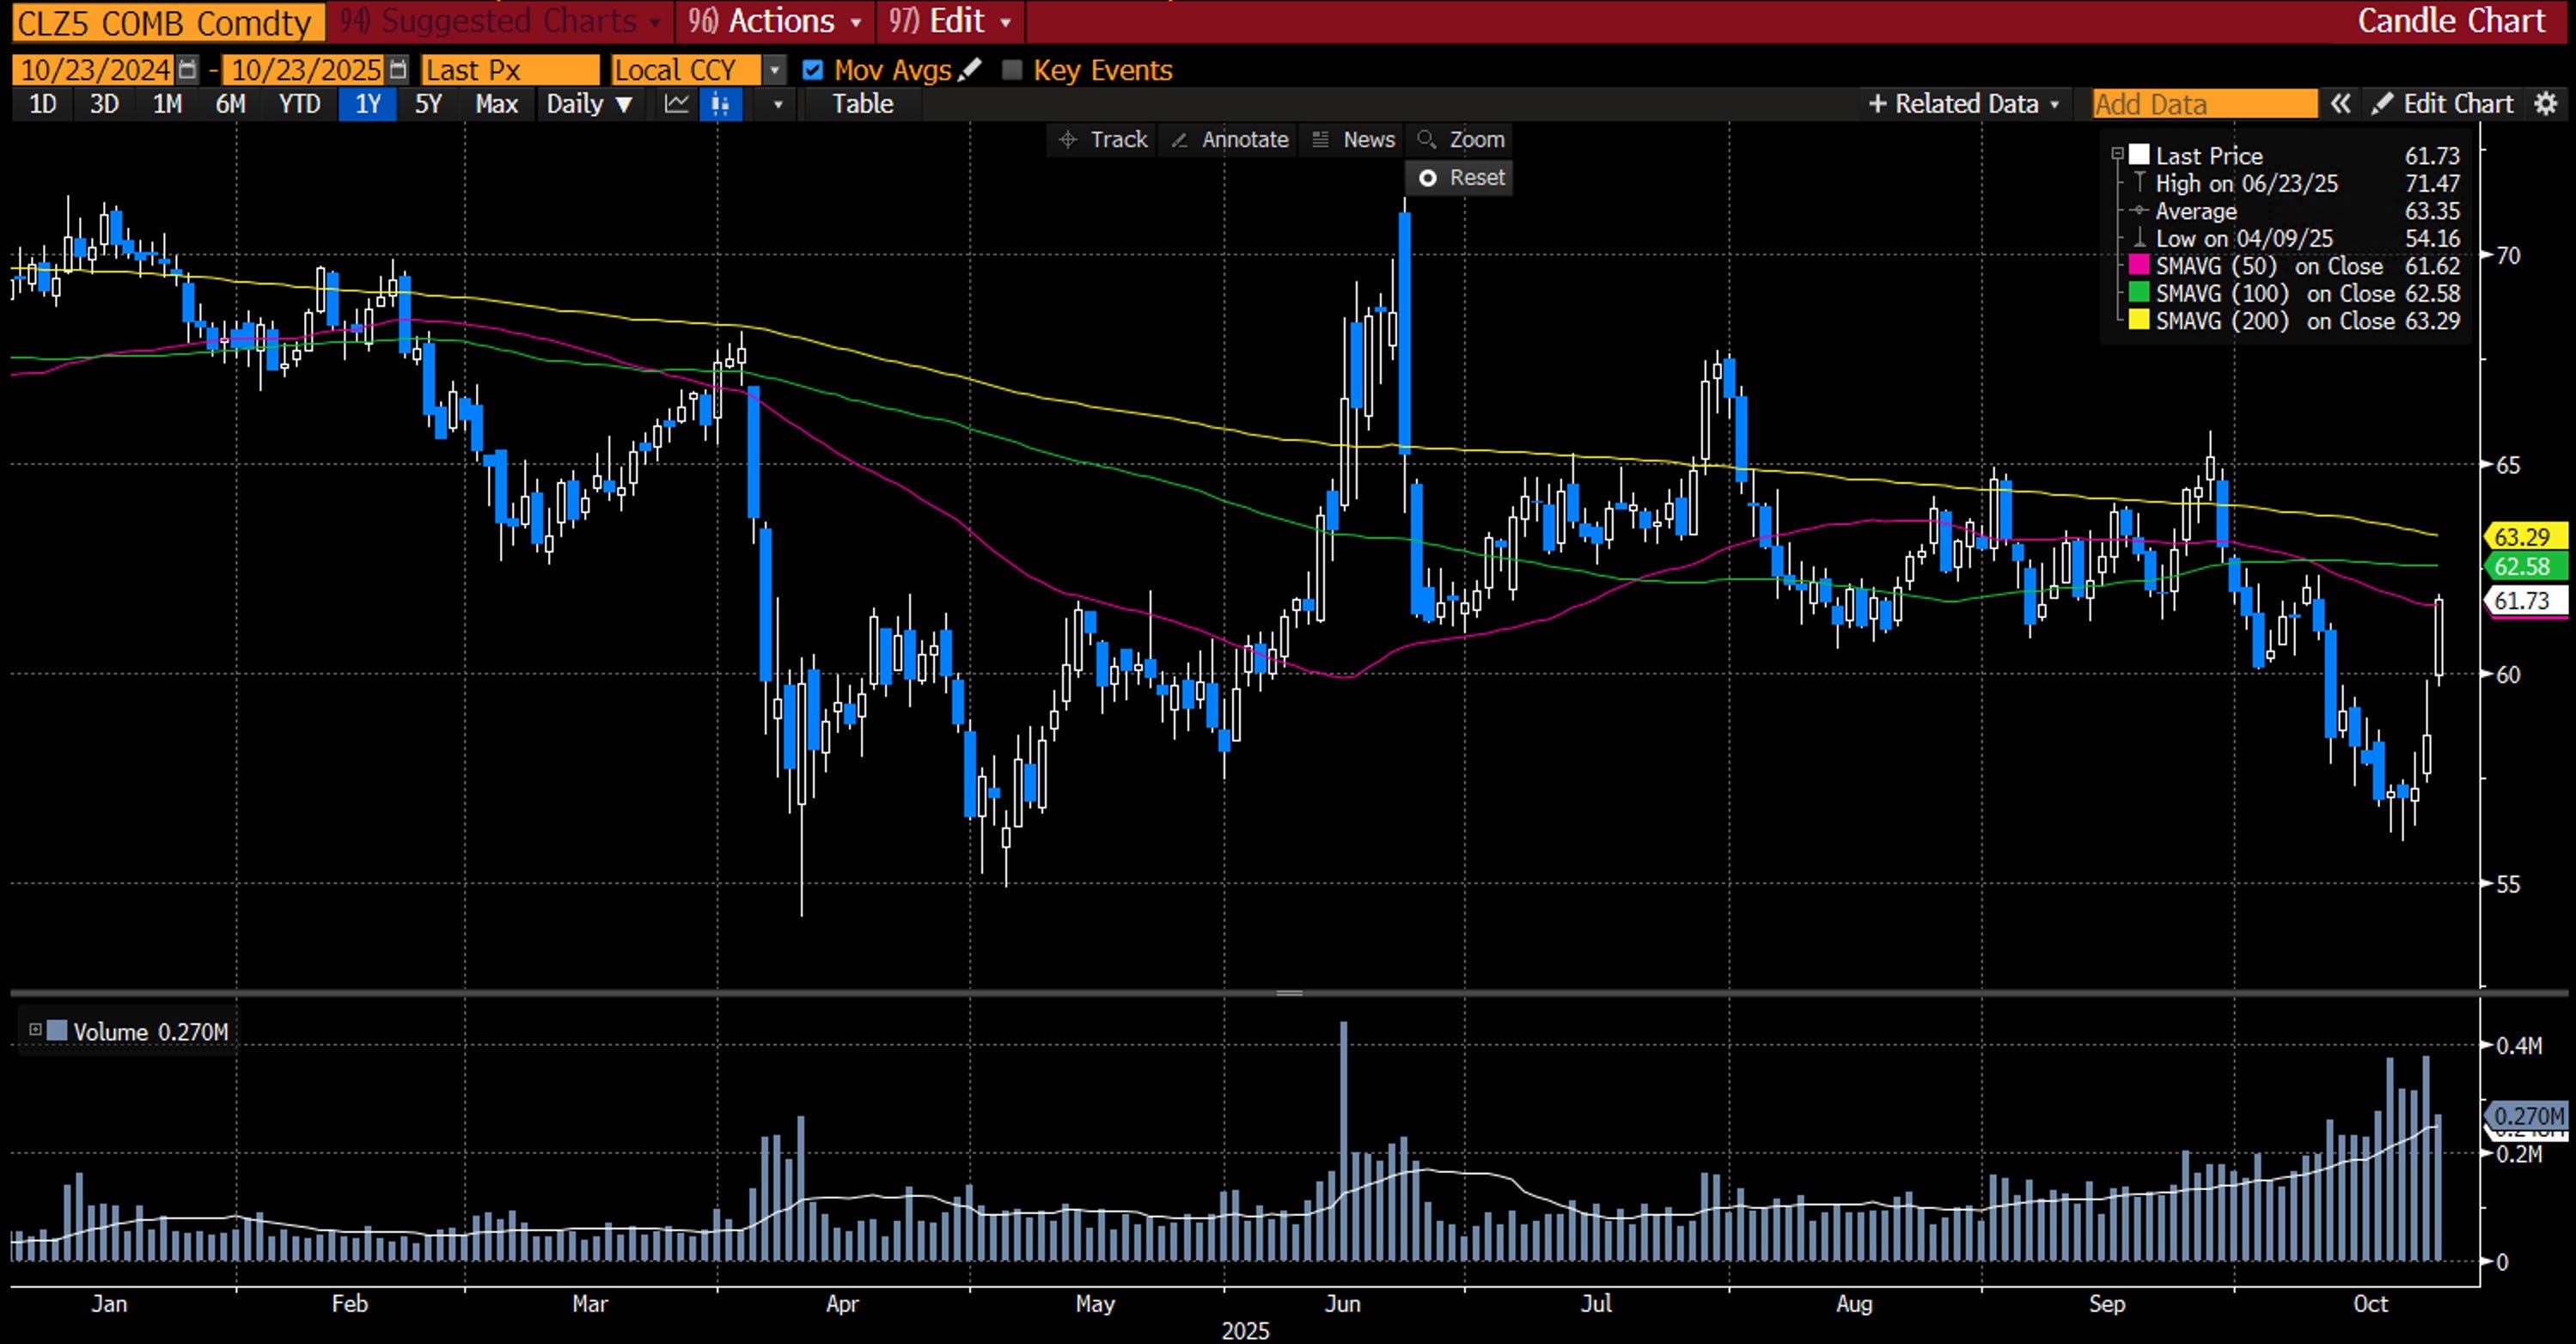Open end date calendar picker
This screenshot has width=2576, height=1344.
pyautogui.click(x=398, y=70)
